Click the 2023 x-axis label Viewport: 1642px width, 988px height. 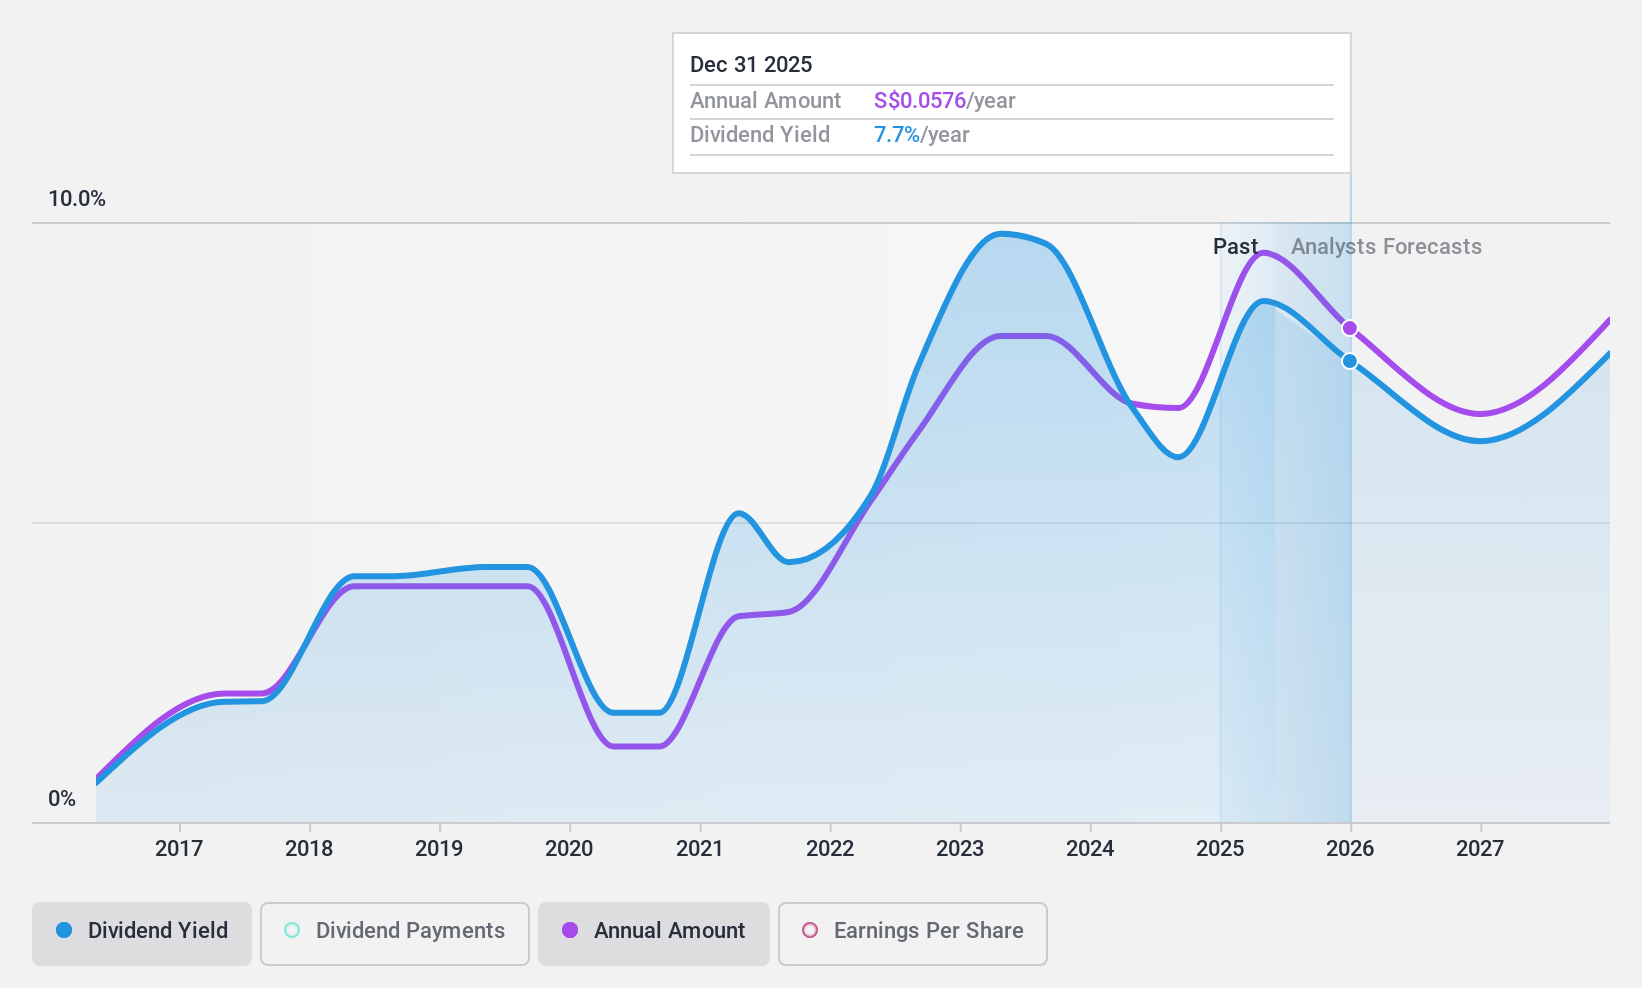point(960,849)
